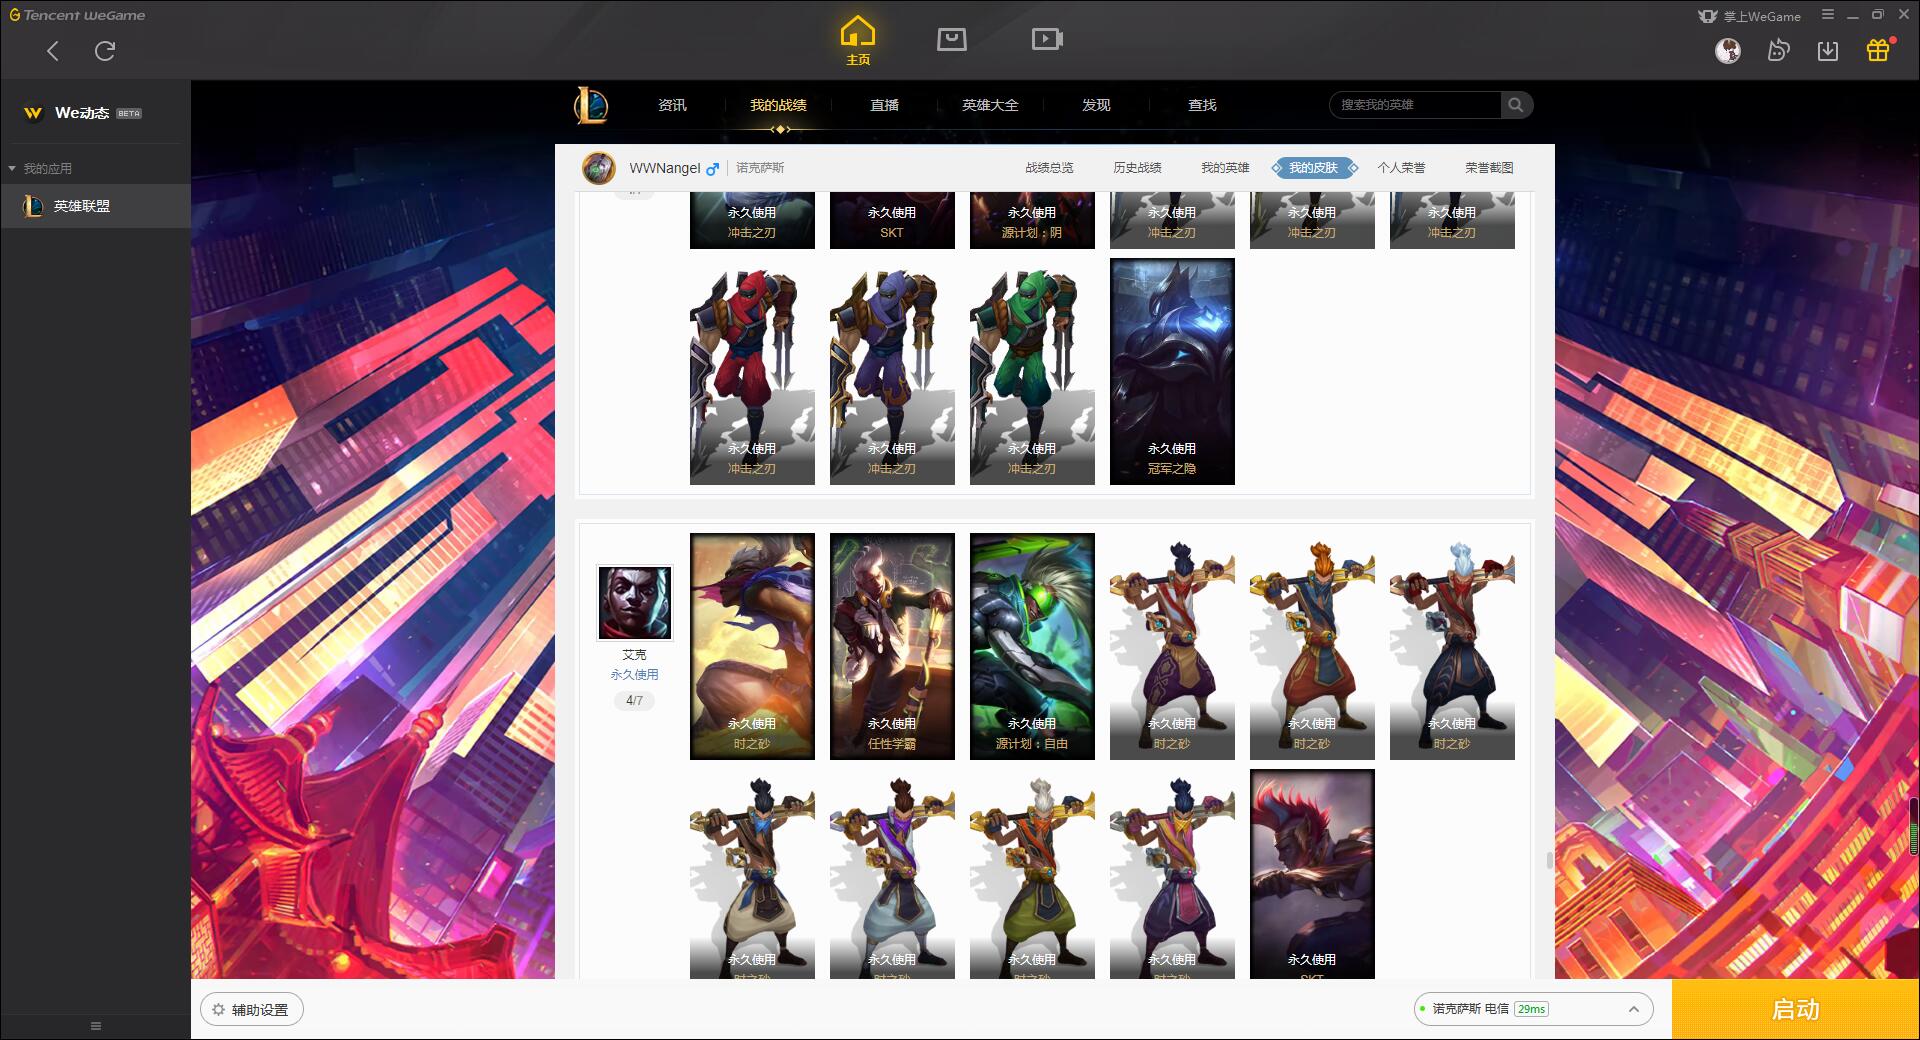Open the gift box icon
Screen dimensions: 1920x1040
[1878, 50]
